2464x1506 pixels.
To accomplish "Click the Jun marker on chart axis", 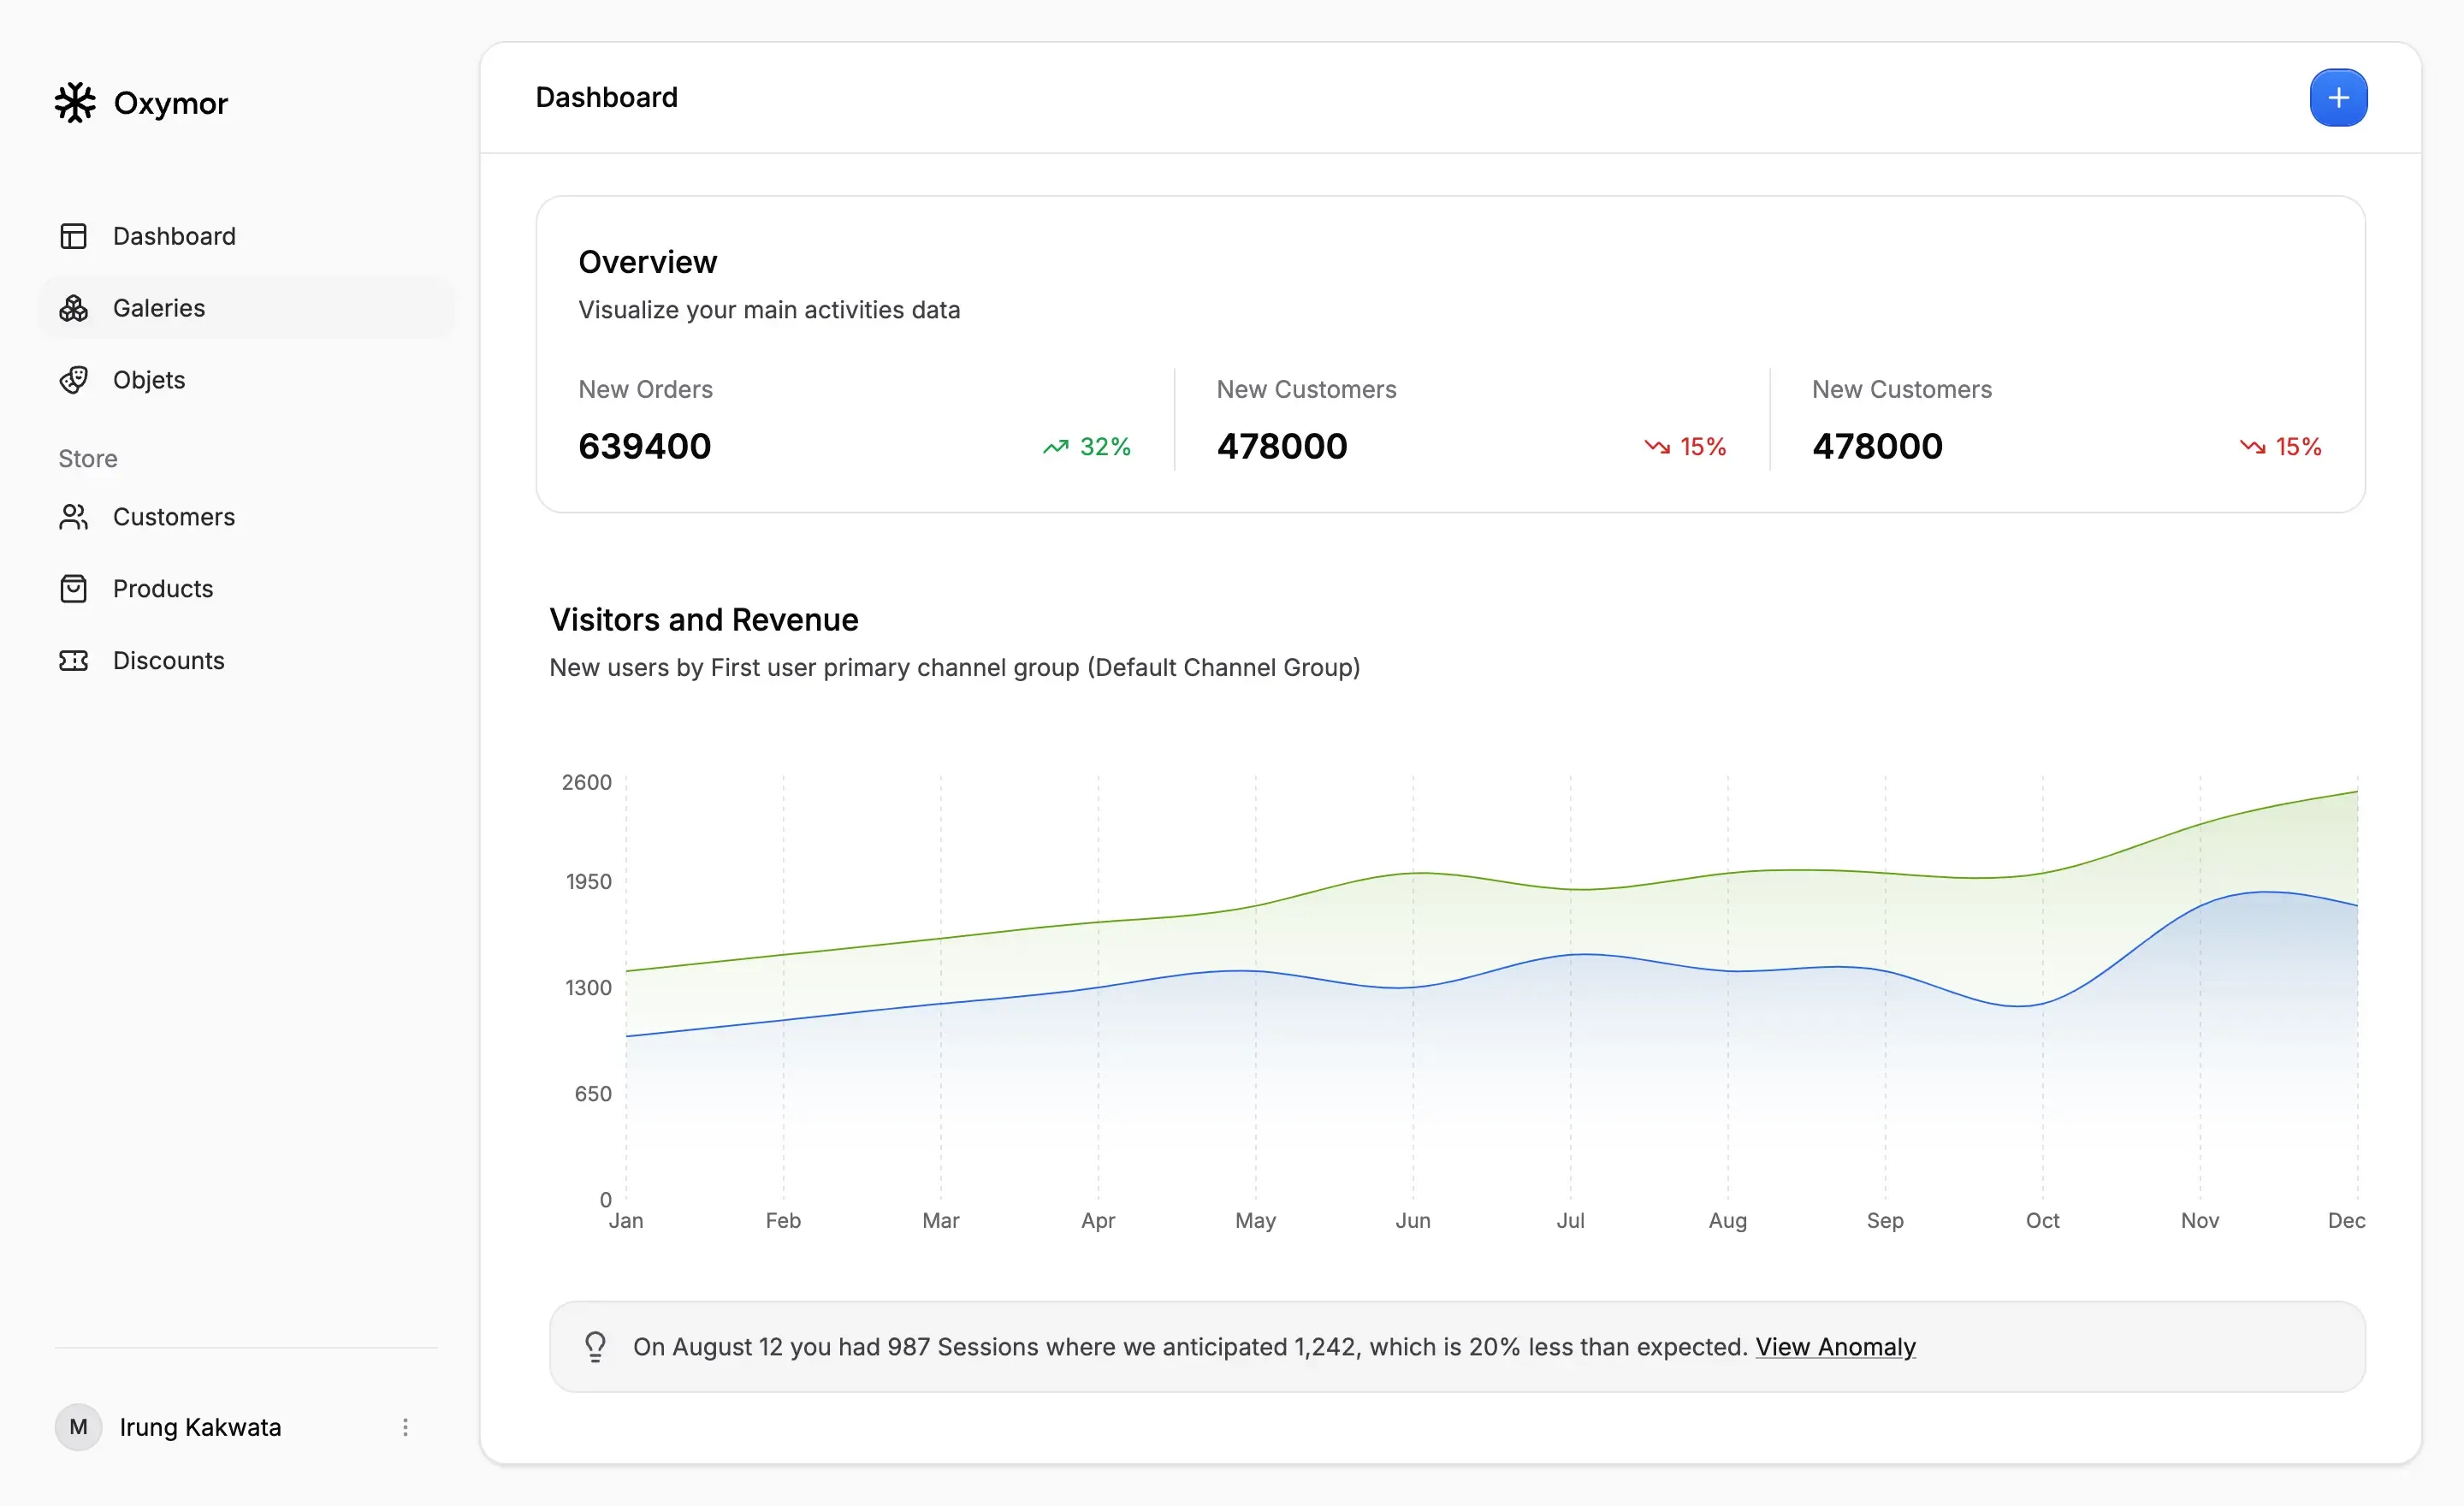I will 1413,1220.
